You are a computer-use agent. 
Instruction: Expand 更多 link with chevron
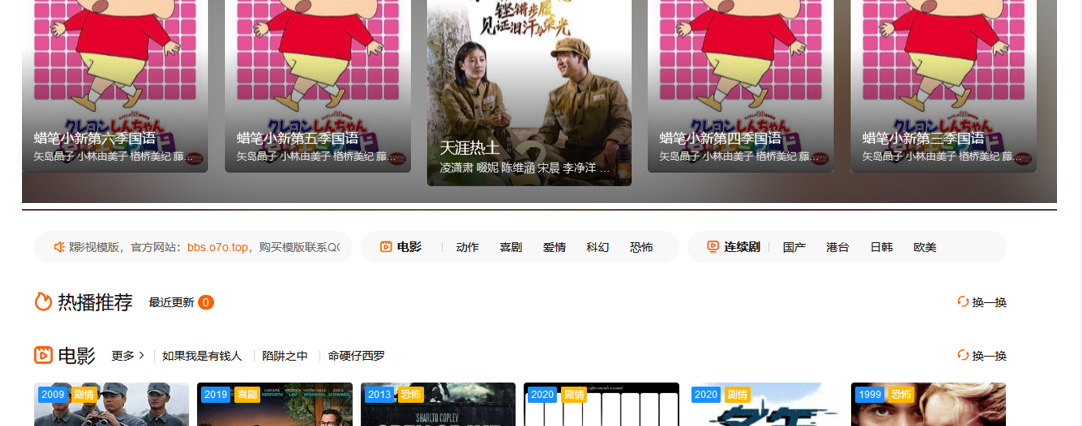pos(128,356)
